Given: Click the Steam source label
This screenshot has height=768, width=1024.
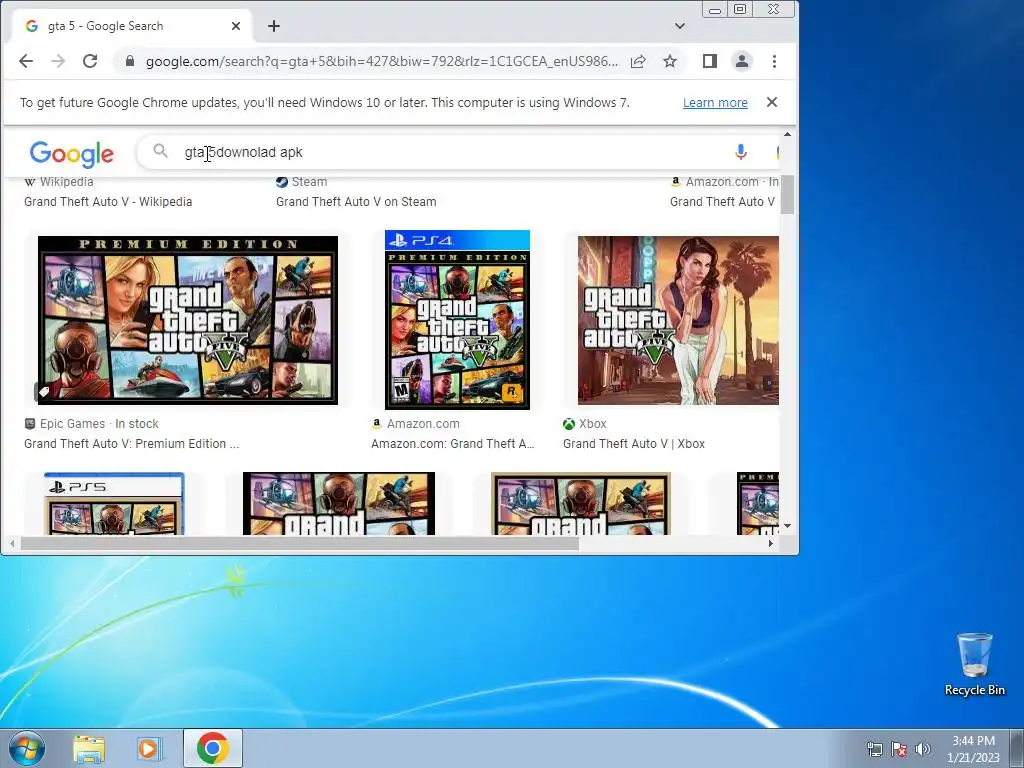Looking at the screenshot, I should (x=310, y=182).
